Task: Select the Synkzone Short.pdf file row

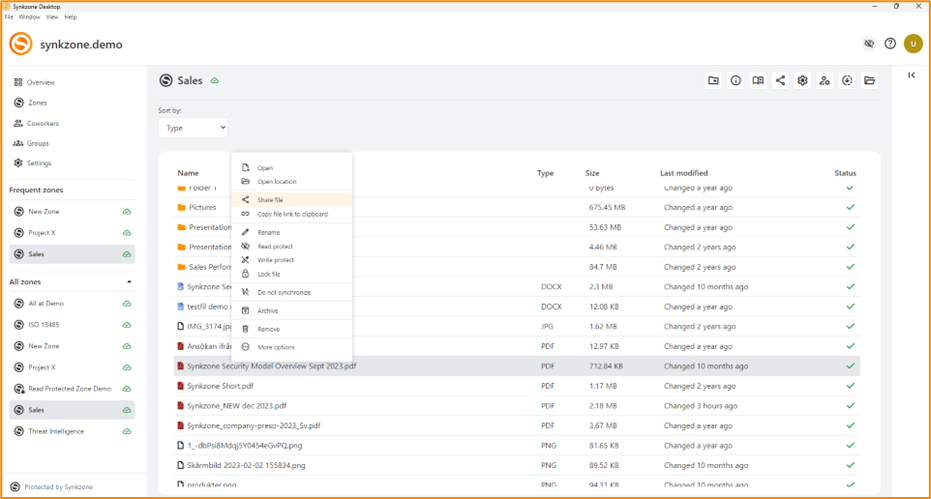Action: pyautogui.click(x=220, y=386)
